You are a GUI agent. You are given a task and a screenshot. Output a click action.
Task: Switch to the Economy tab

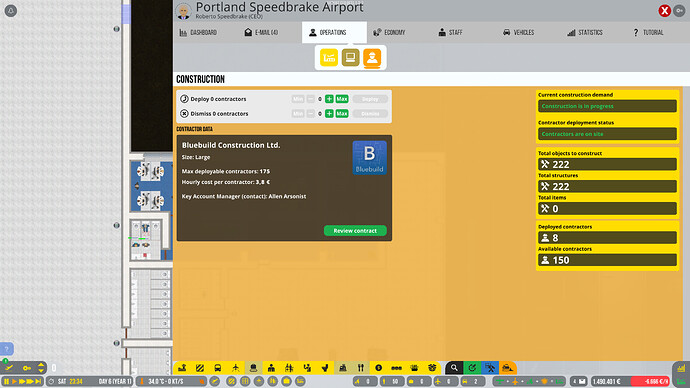tap(389, 33)
